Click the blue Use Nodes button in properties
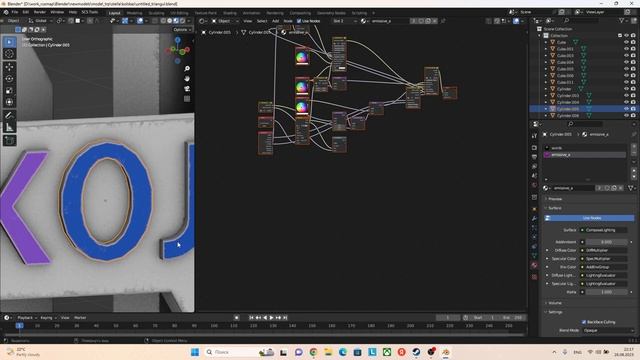Image resolution: width=640 pixels, height=360 pixels. pos(589,218)
